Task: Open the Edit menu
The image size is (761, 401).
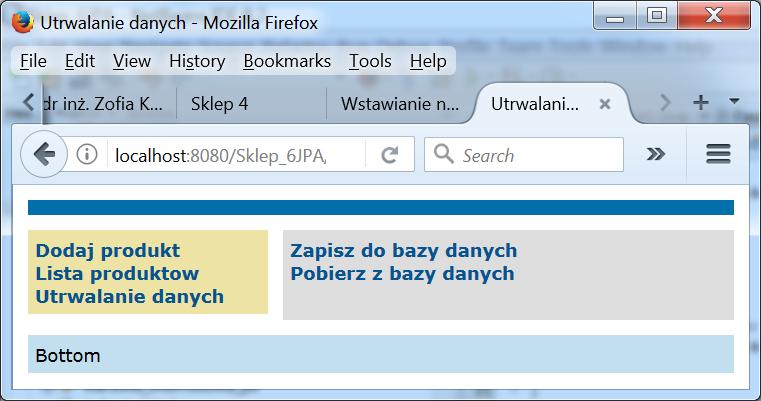Action: click(80, 61)
